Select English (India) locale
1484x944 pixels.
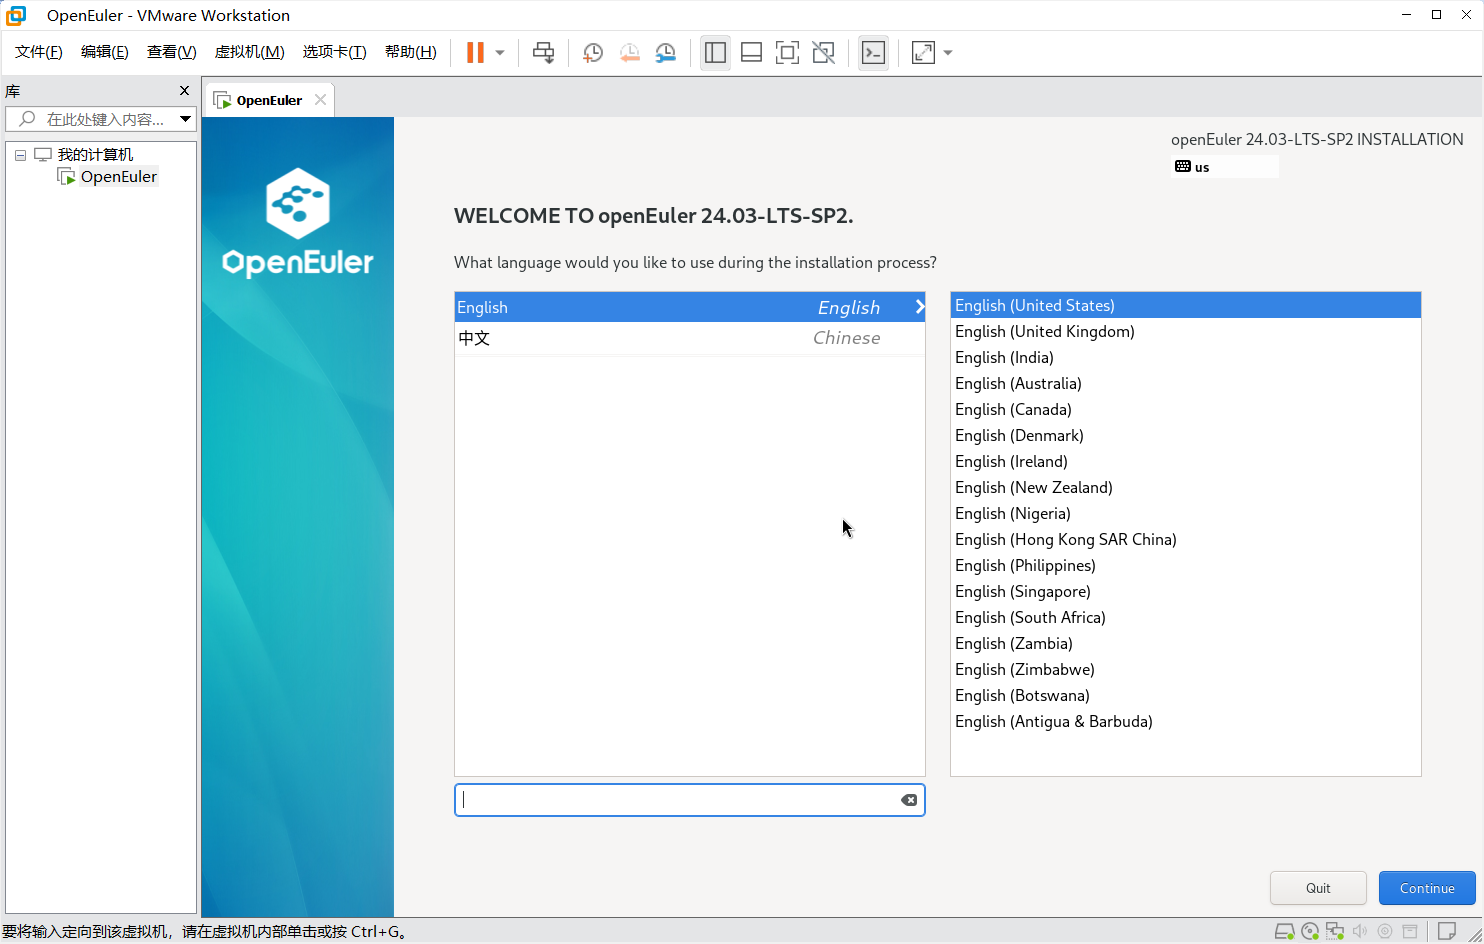click(1185, 357)
